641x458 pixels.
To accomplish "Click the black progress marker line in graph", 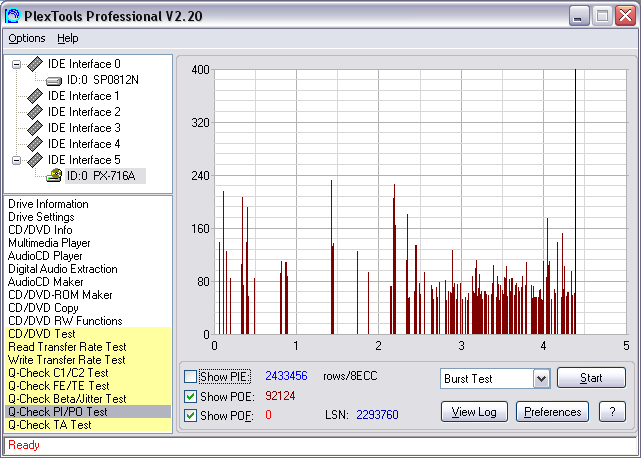I will pos(575,202).
